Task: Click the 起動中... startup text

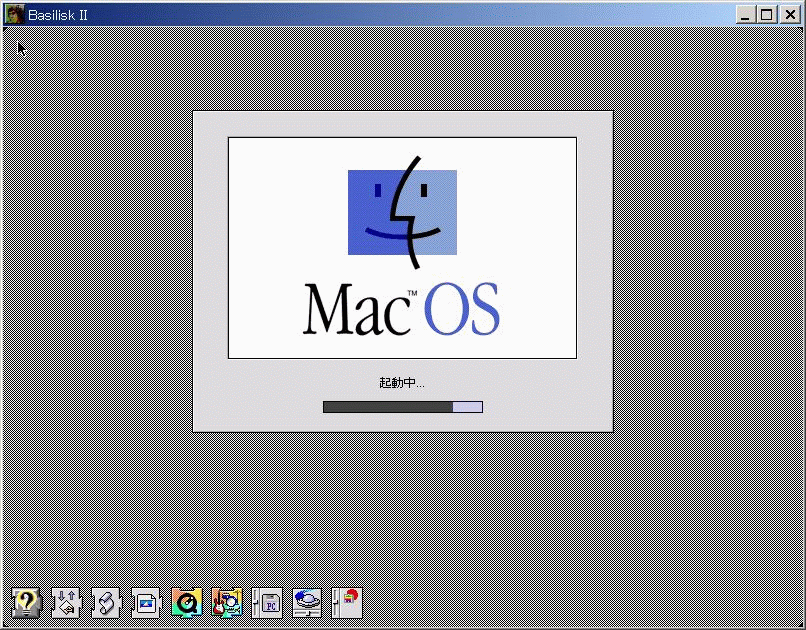Action: click(401, 383)
